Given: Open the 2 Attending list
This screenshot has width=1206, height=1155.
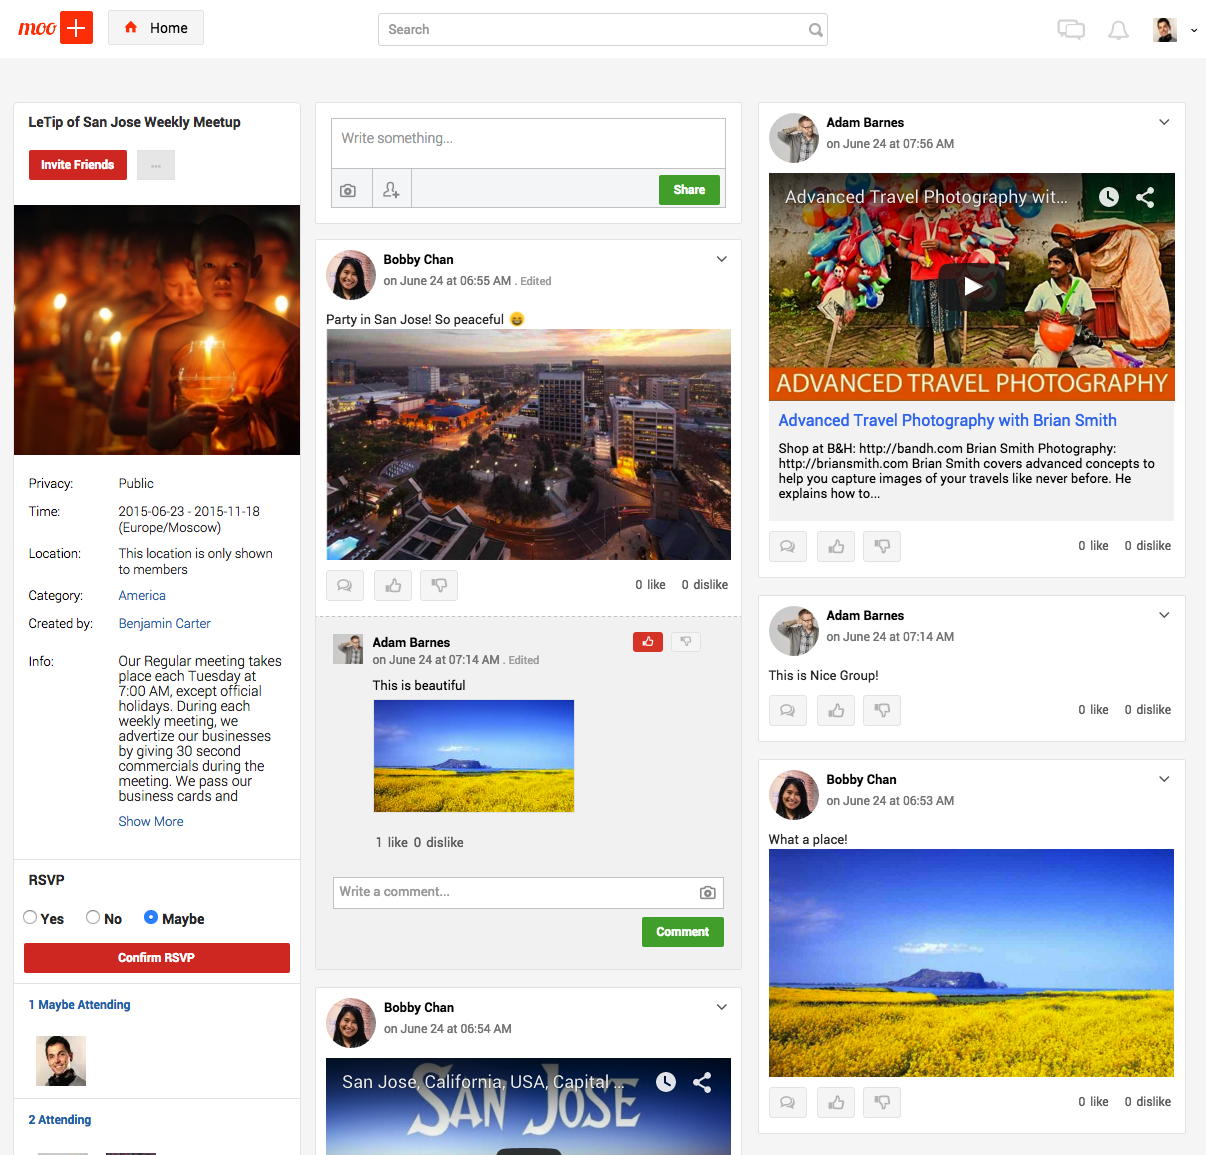Looking at the screenshot, I should point(60,1120).
